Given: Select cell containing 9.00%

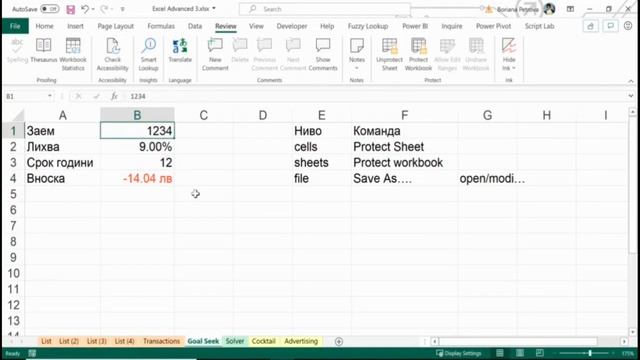Looking at the screenshot, I should pyautogui.click(x=138, y=147).
